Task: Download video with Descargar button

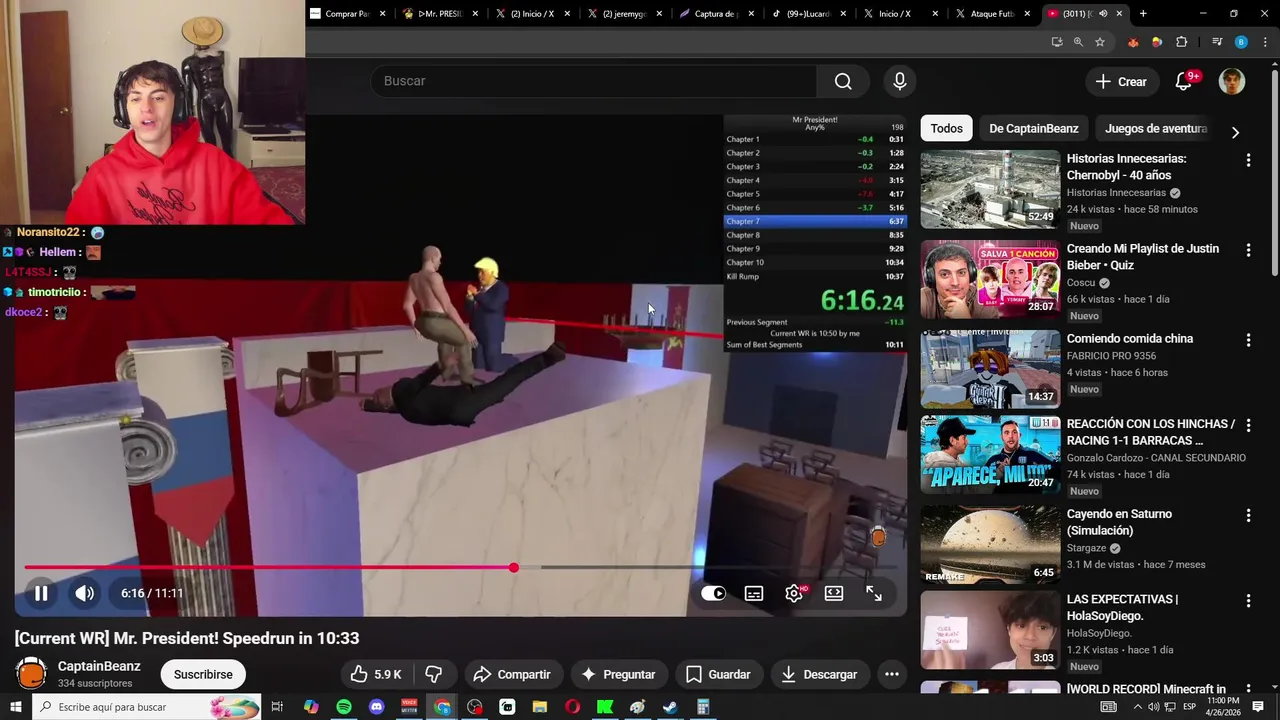Action: tap(819, 674)
